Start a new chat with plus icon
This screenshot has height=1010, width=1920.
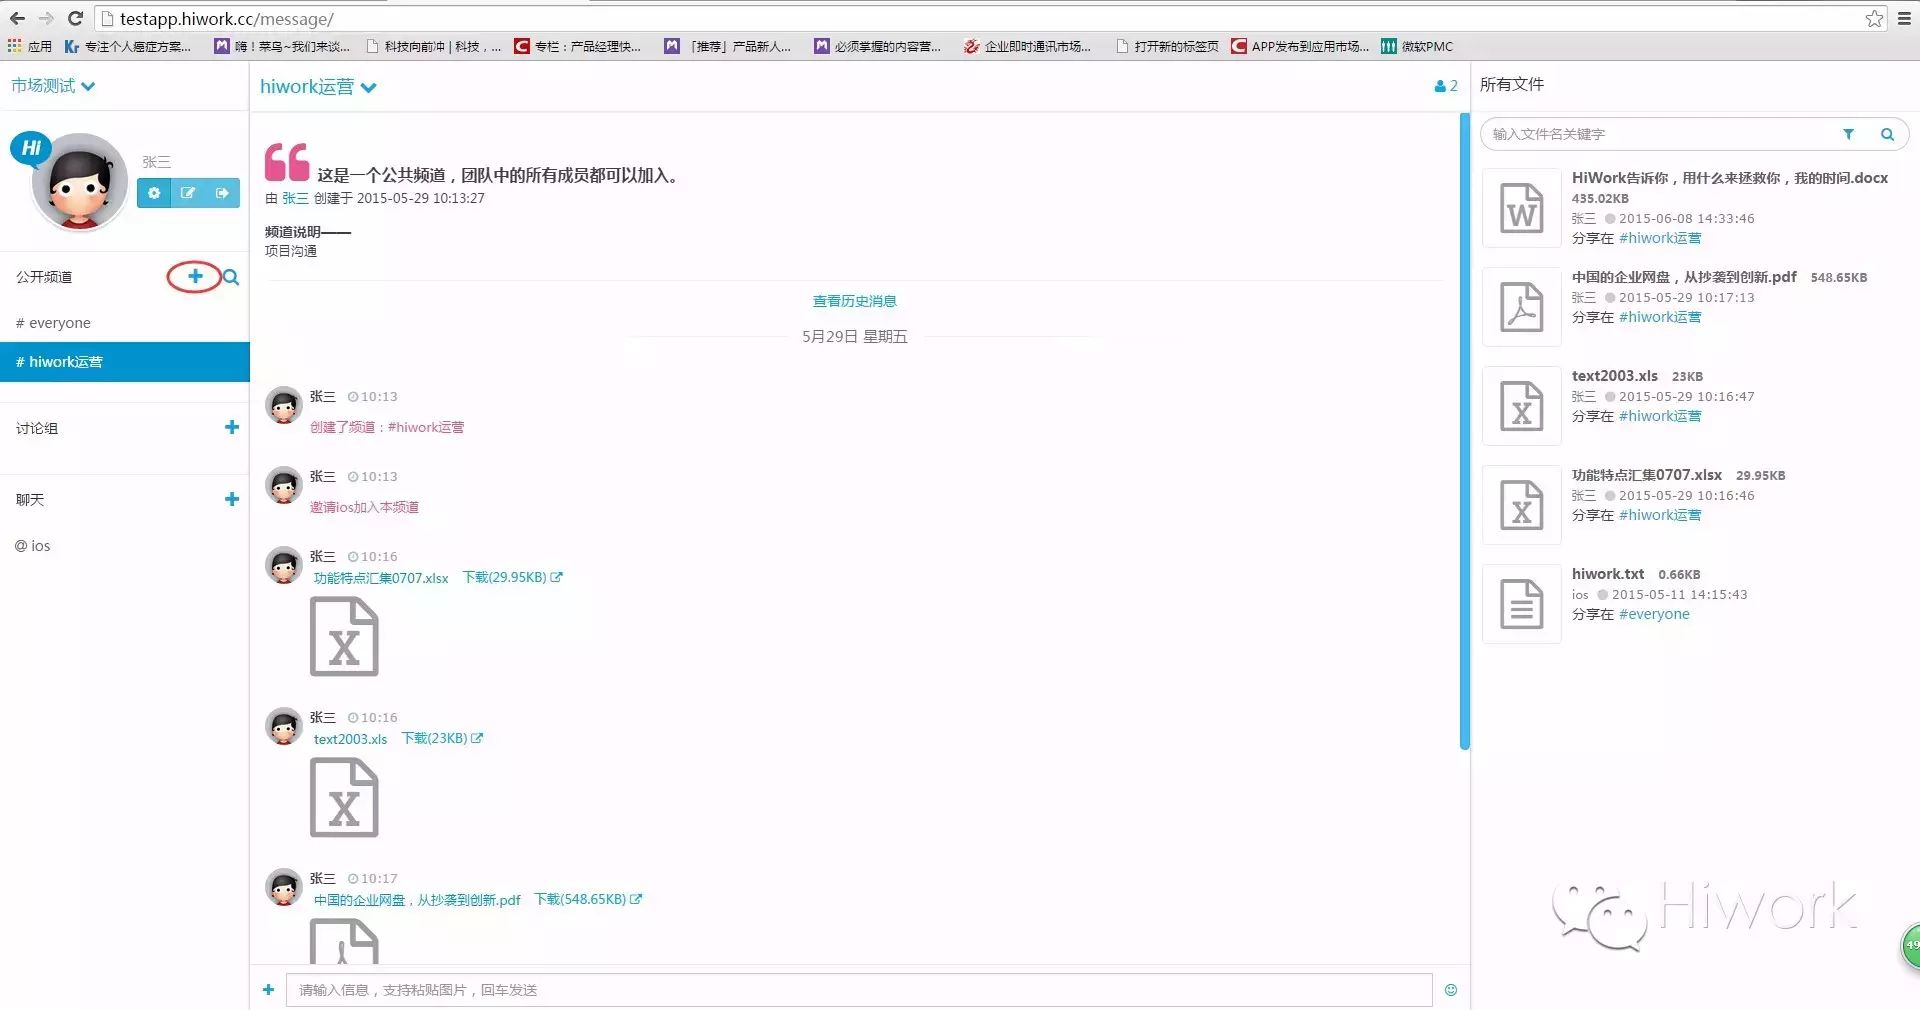[x=232, y=499]
